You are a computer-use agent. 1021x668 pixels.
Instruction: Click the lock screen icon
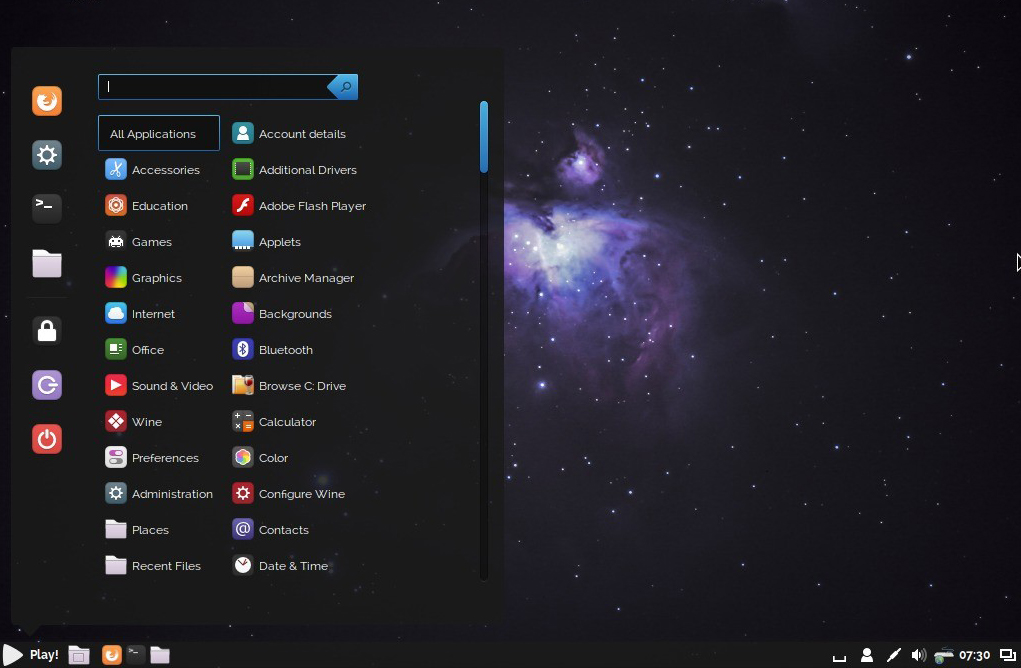[x=47, y=331]
